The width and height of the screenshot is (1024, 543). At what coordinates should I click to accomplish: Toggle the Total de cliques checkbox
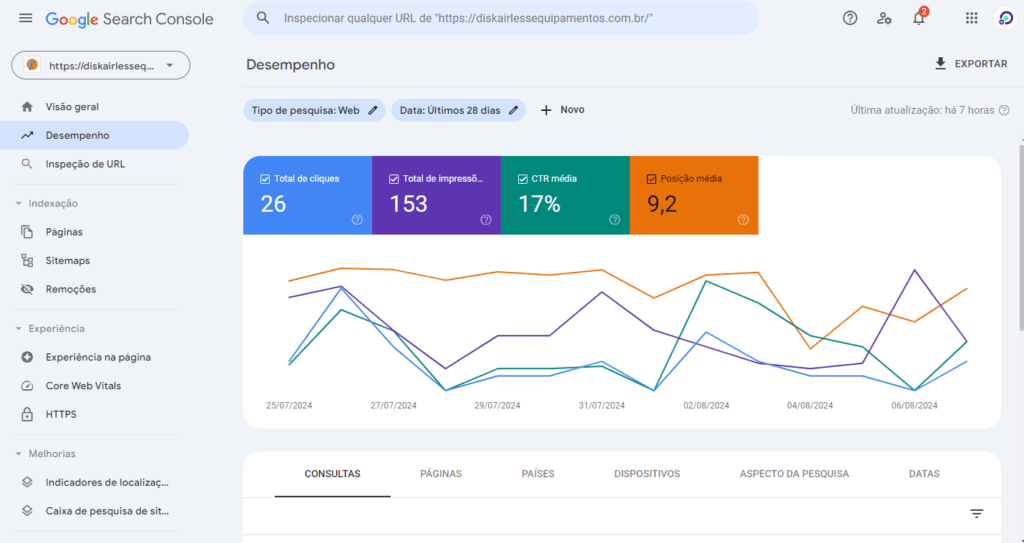click(x=265, y=179)
